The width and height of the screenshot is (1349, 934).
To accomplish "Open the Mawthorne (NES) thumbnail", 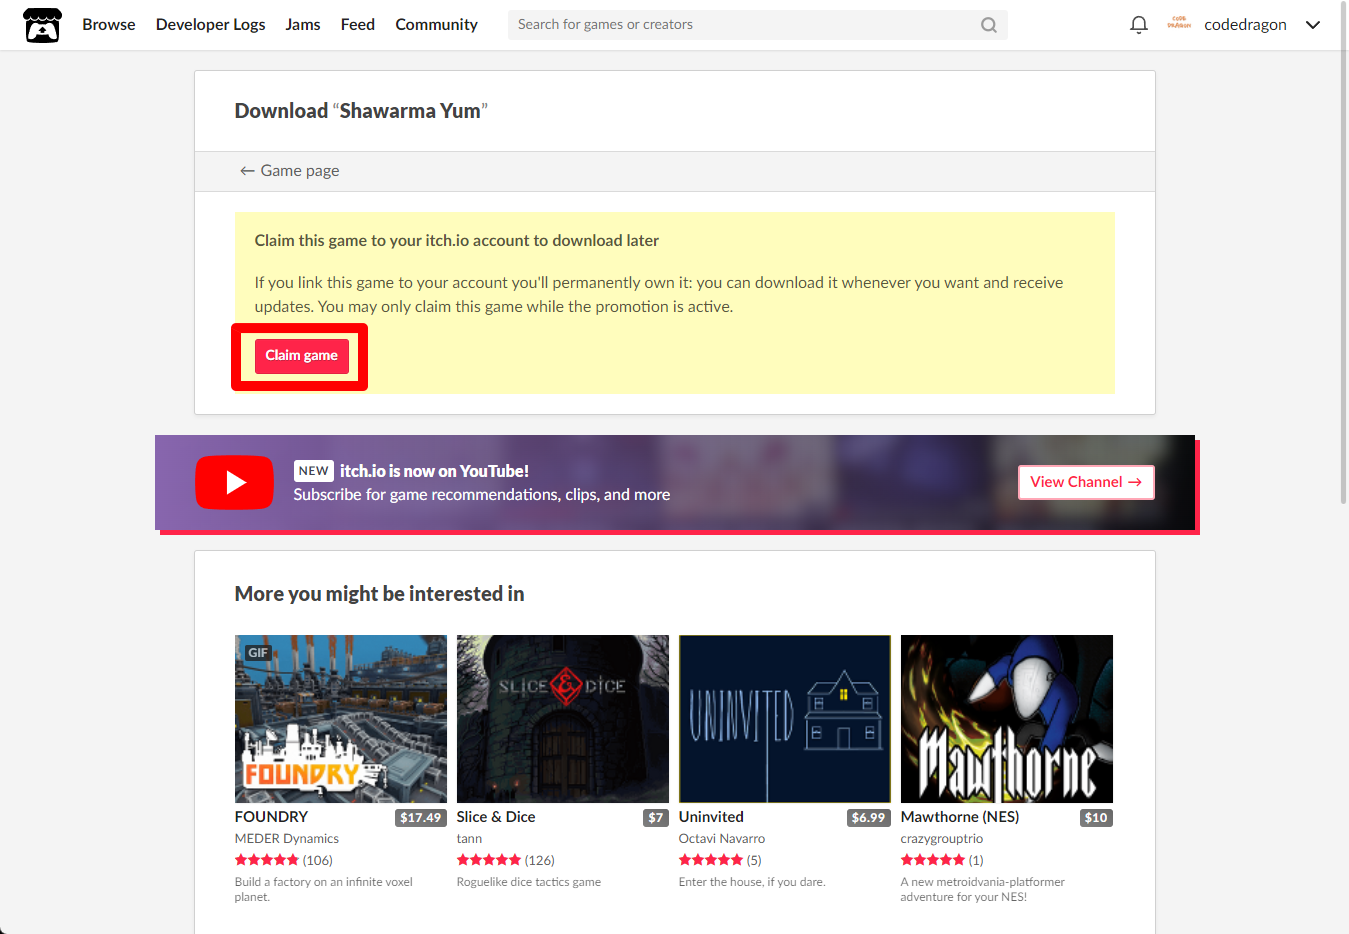I will [x=1007, y=719].
